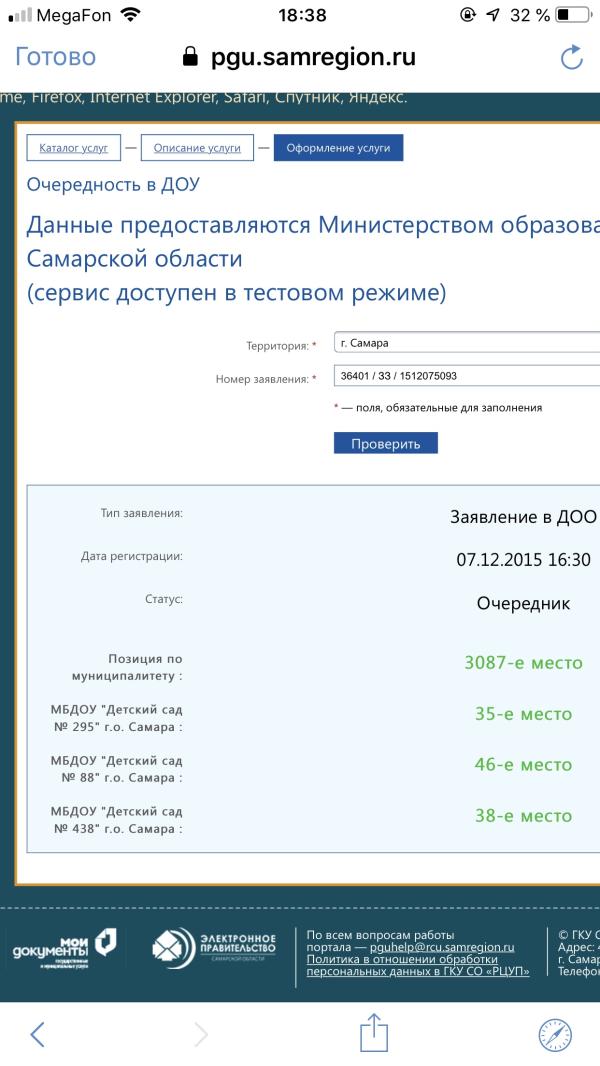
Task: Select Детский сад № 438 label
Action: tap(116, 820)
